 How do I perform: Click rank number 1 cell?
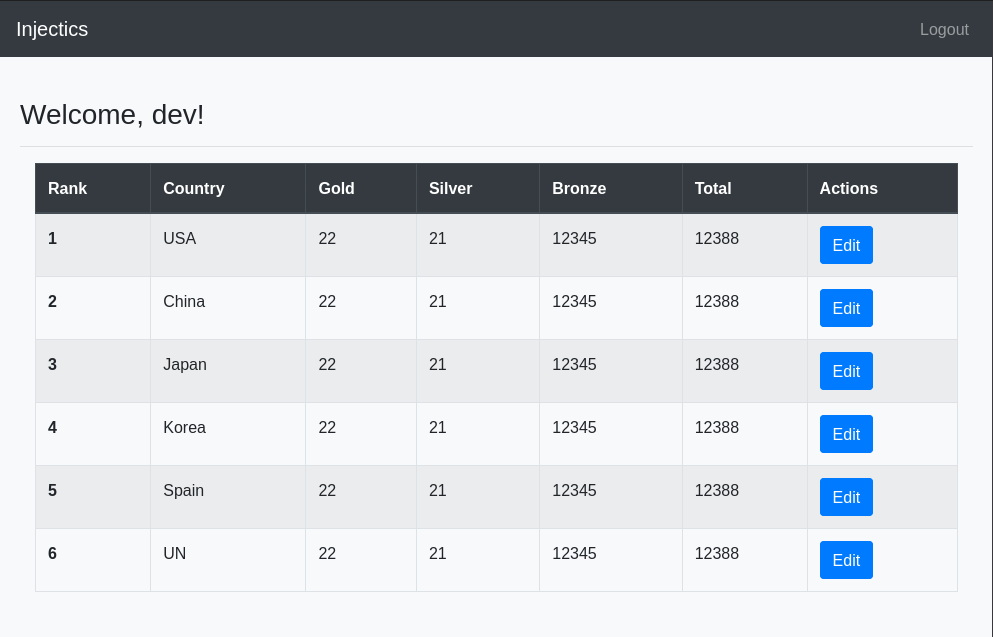click(52, 239)
